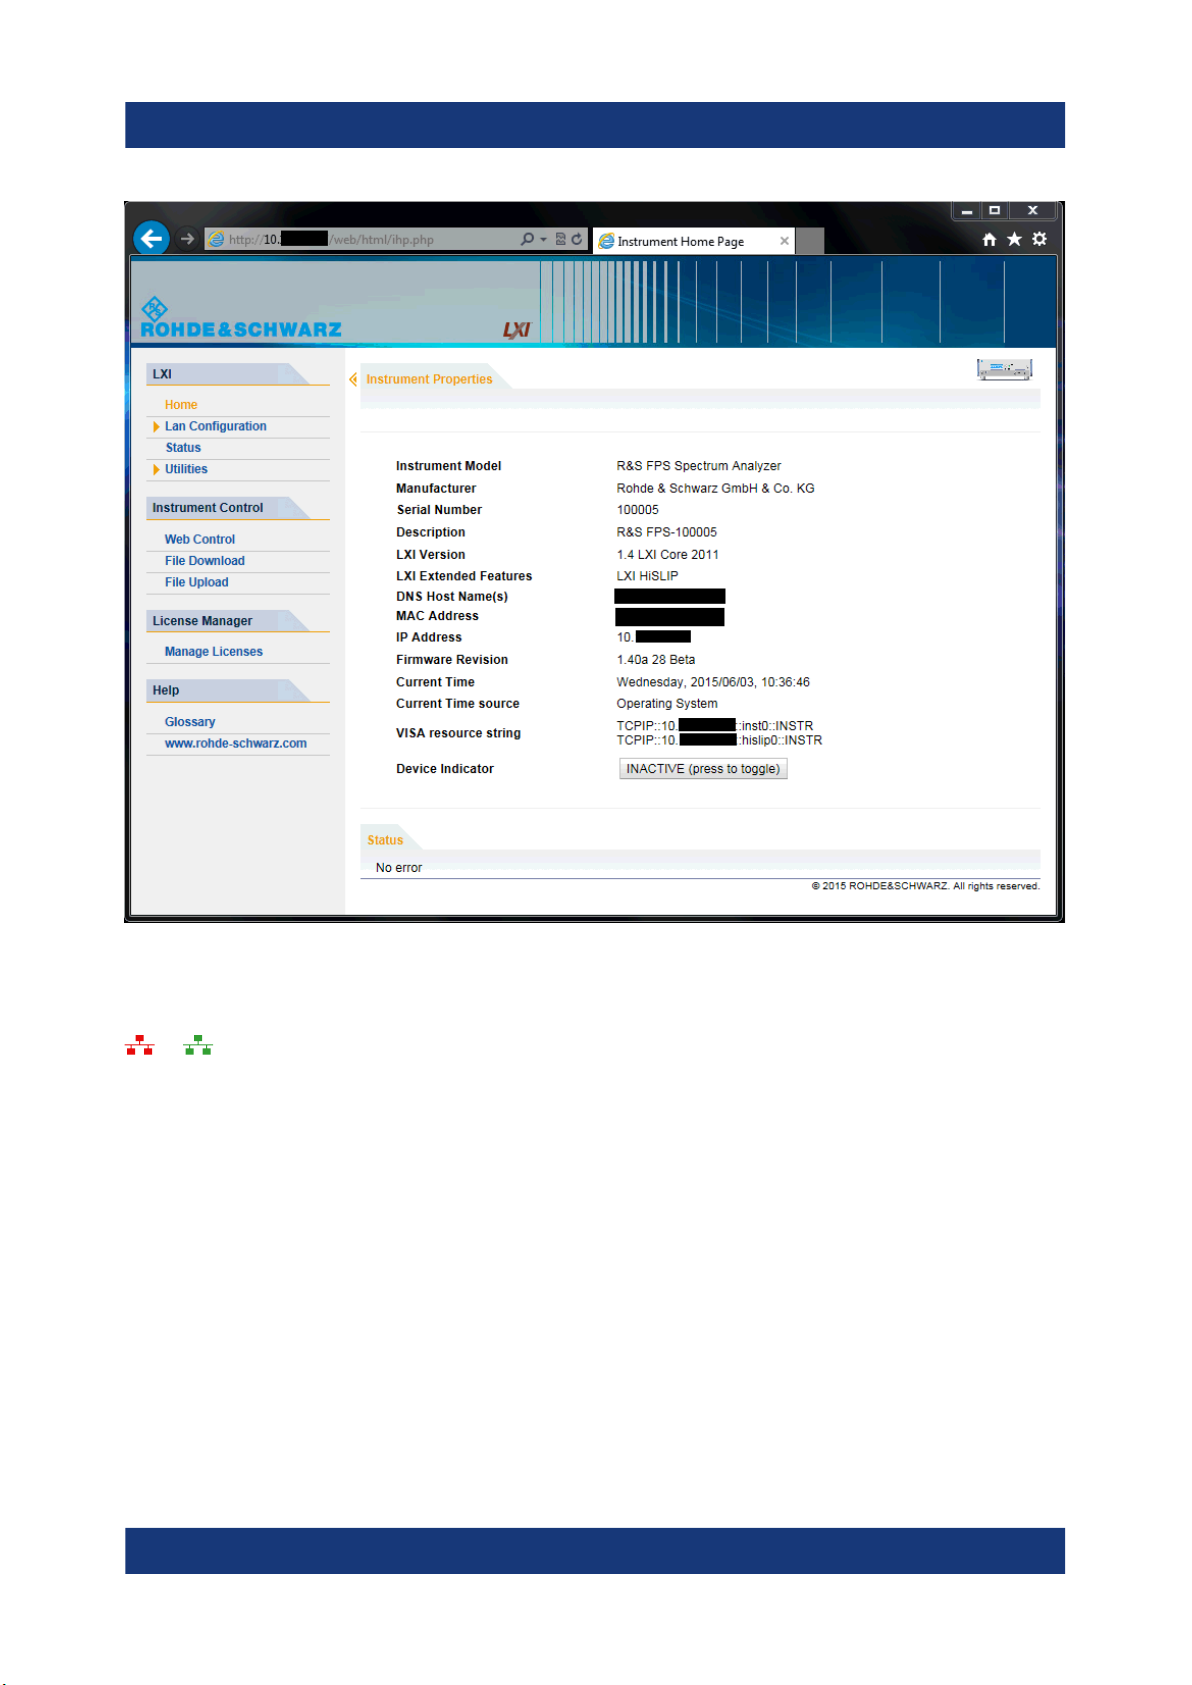1192x1685 pixels.
Task: Click the LXI sidebar section header
Action: 237,374
